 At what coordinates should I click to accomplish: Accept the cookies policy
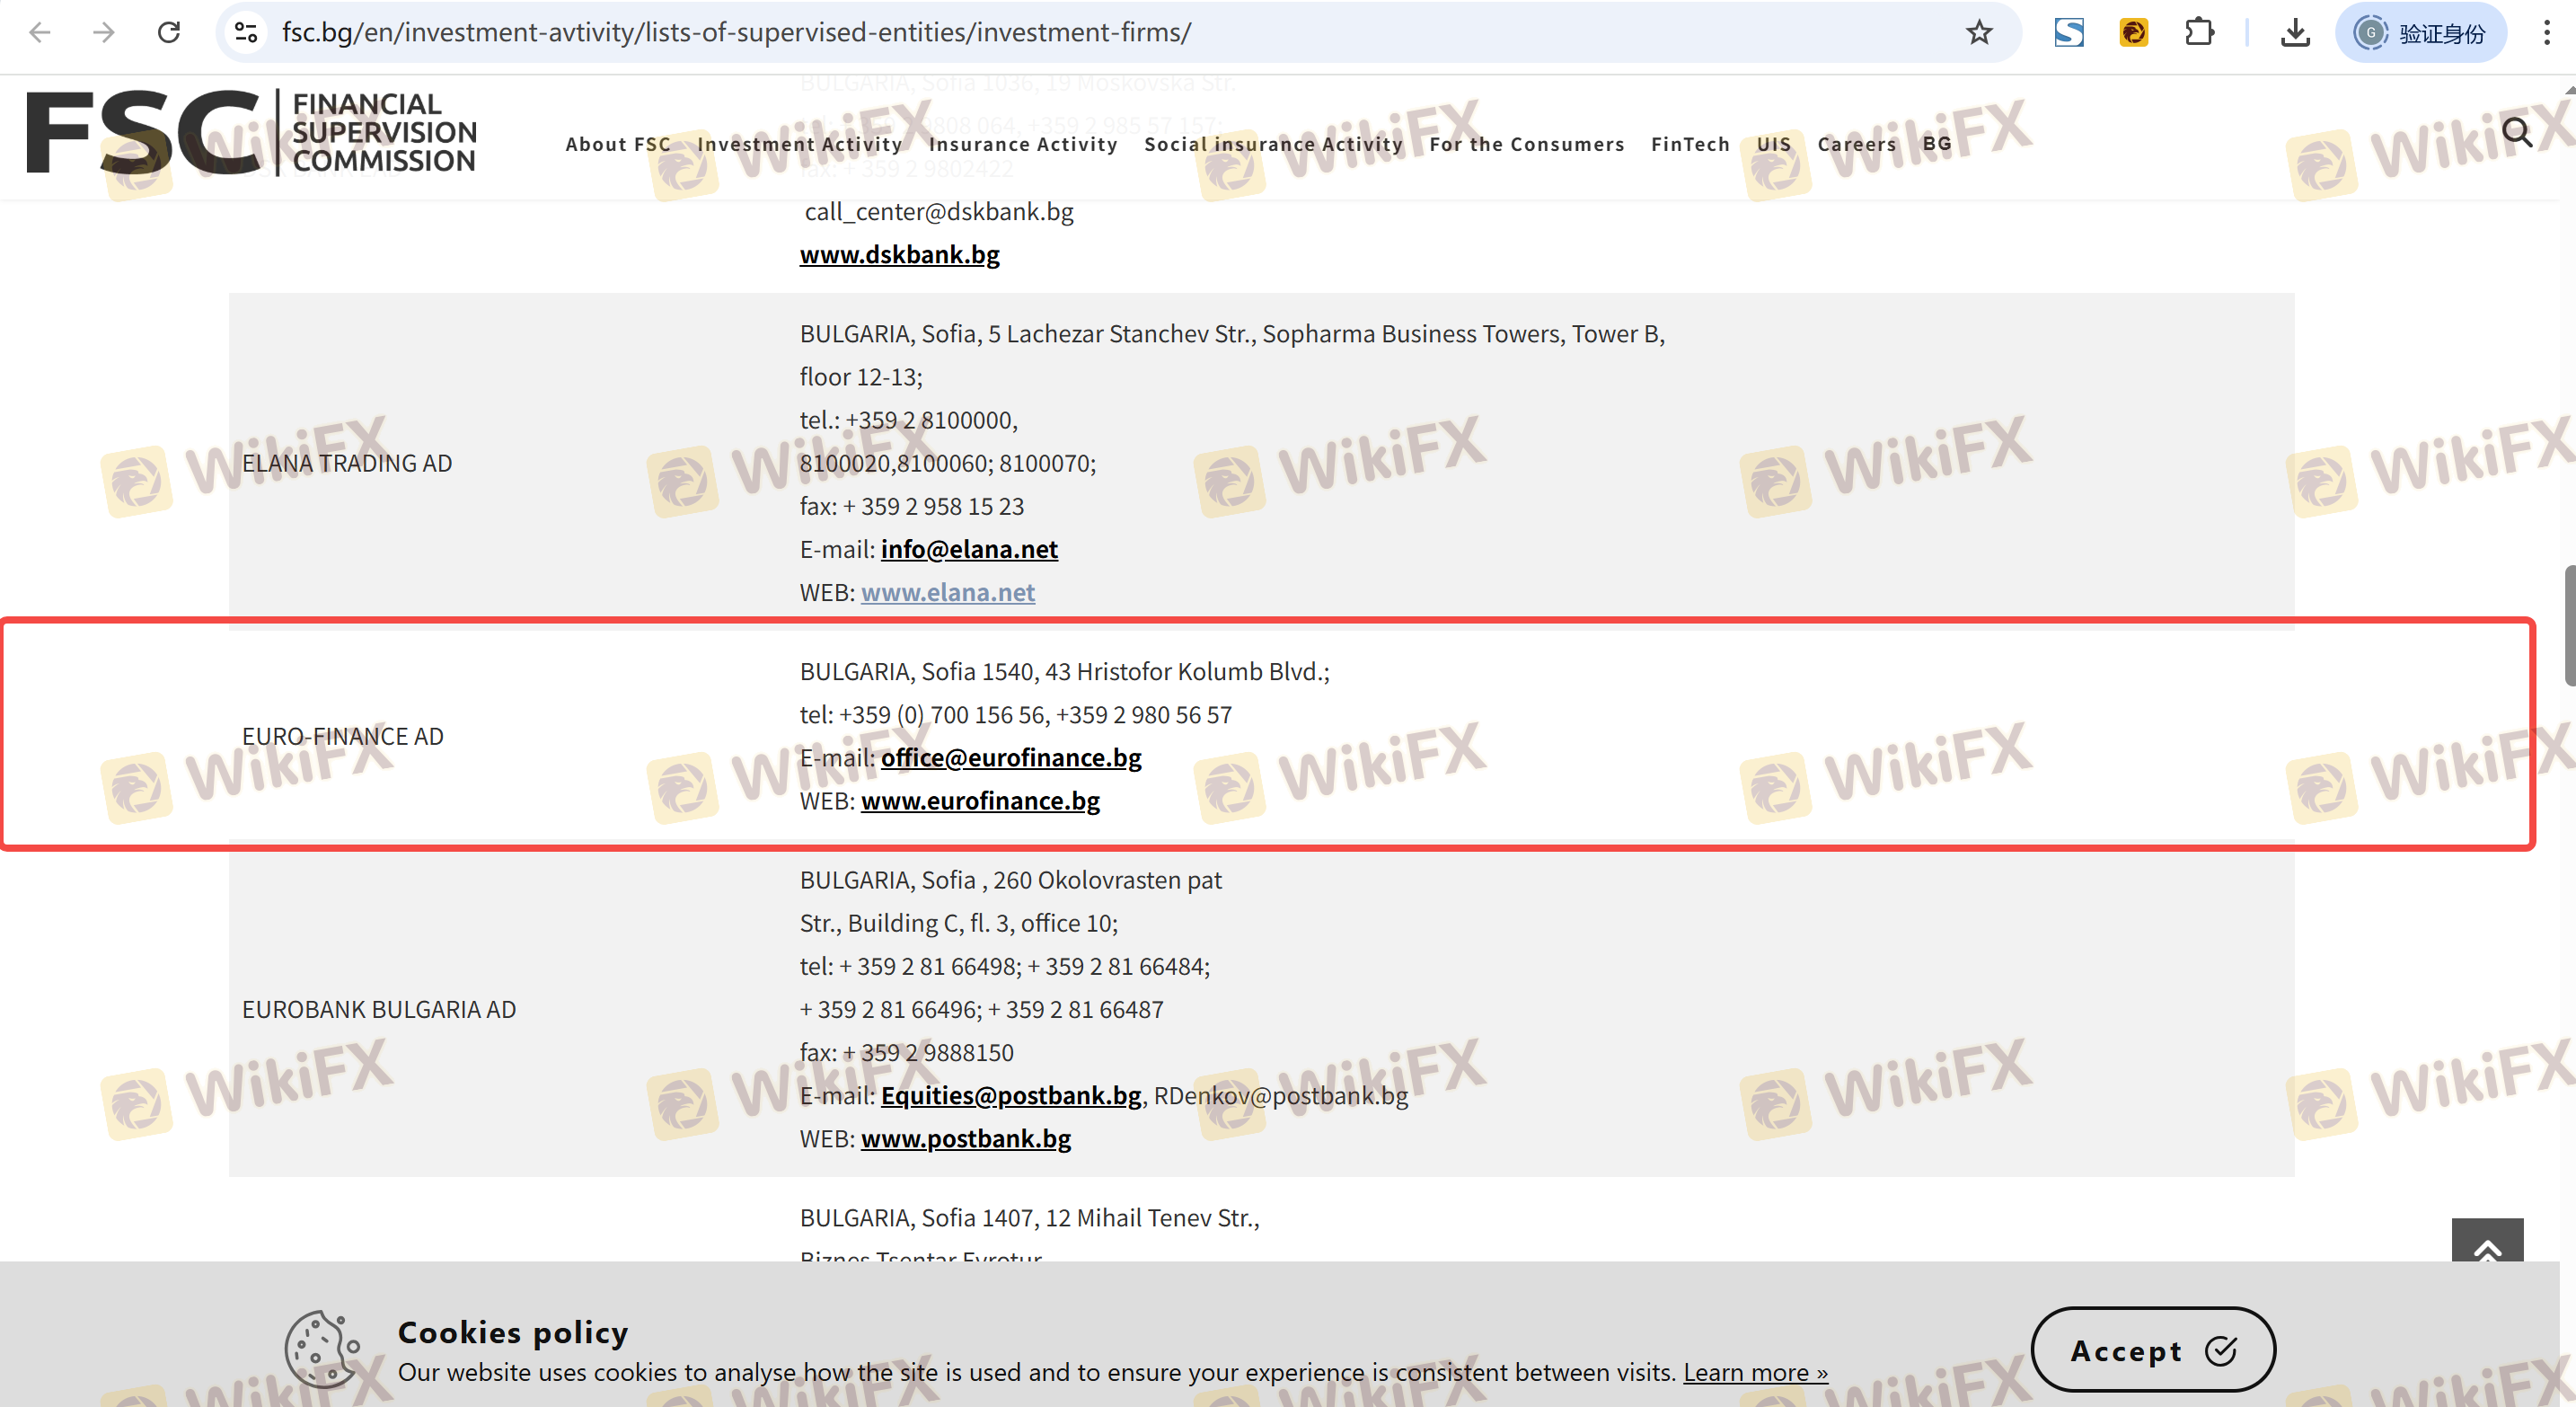pos(2152,1349)
